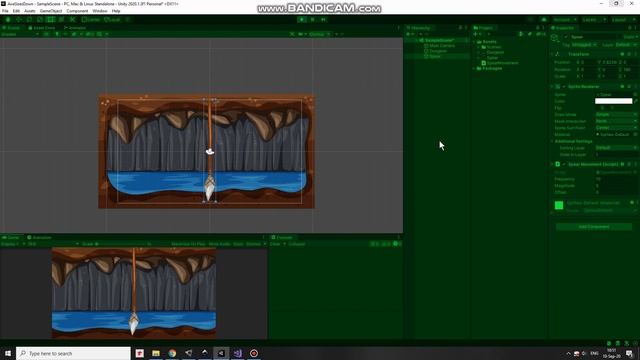Open the Window menu

click(100, 11)
